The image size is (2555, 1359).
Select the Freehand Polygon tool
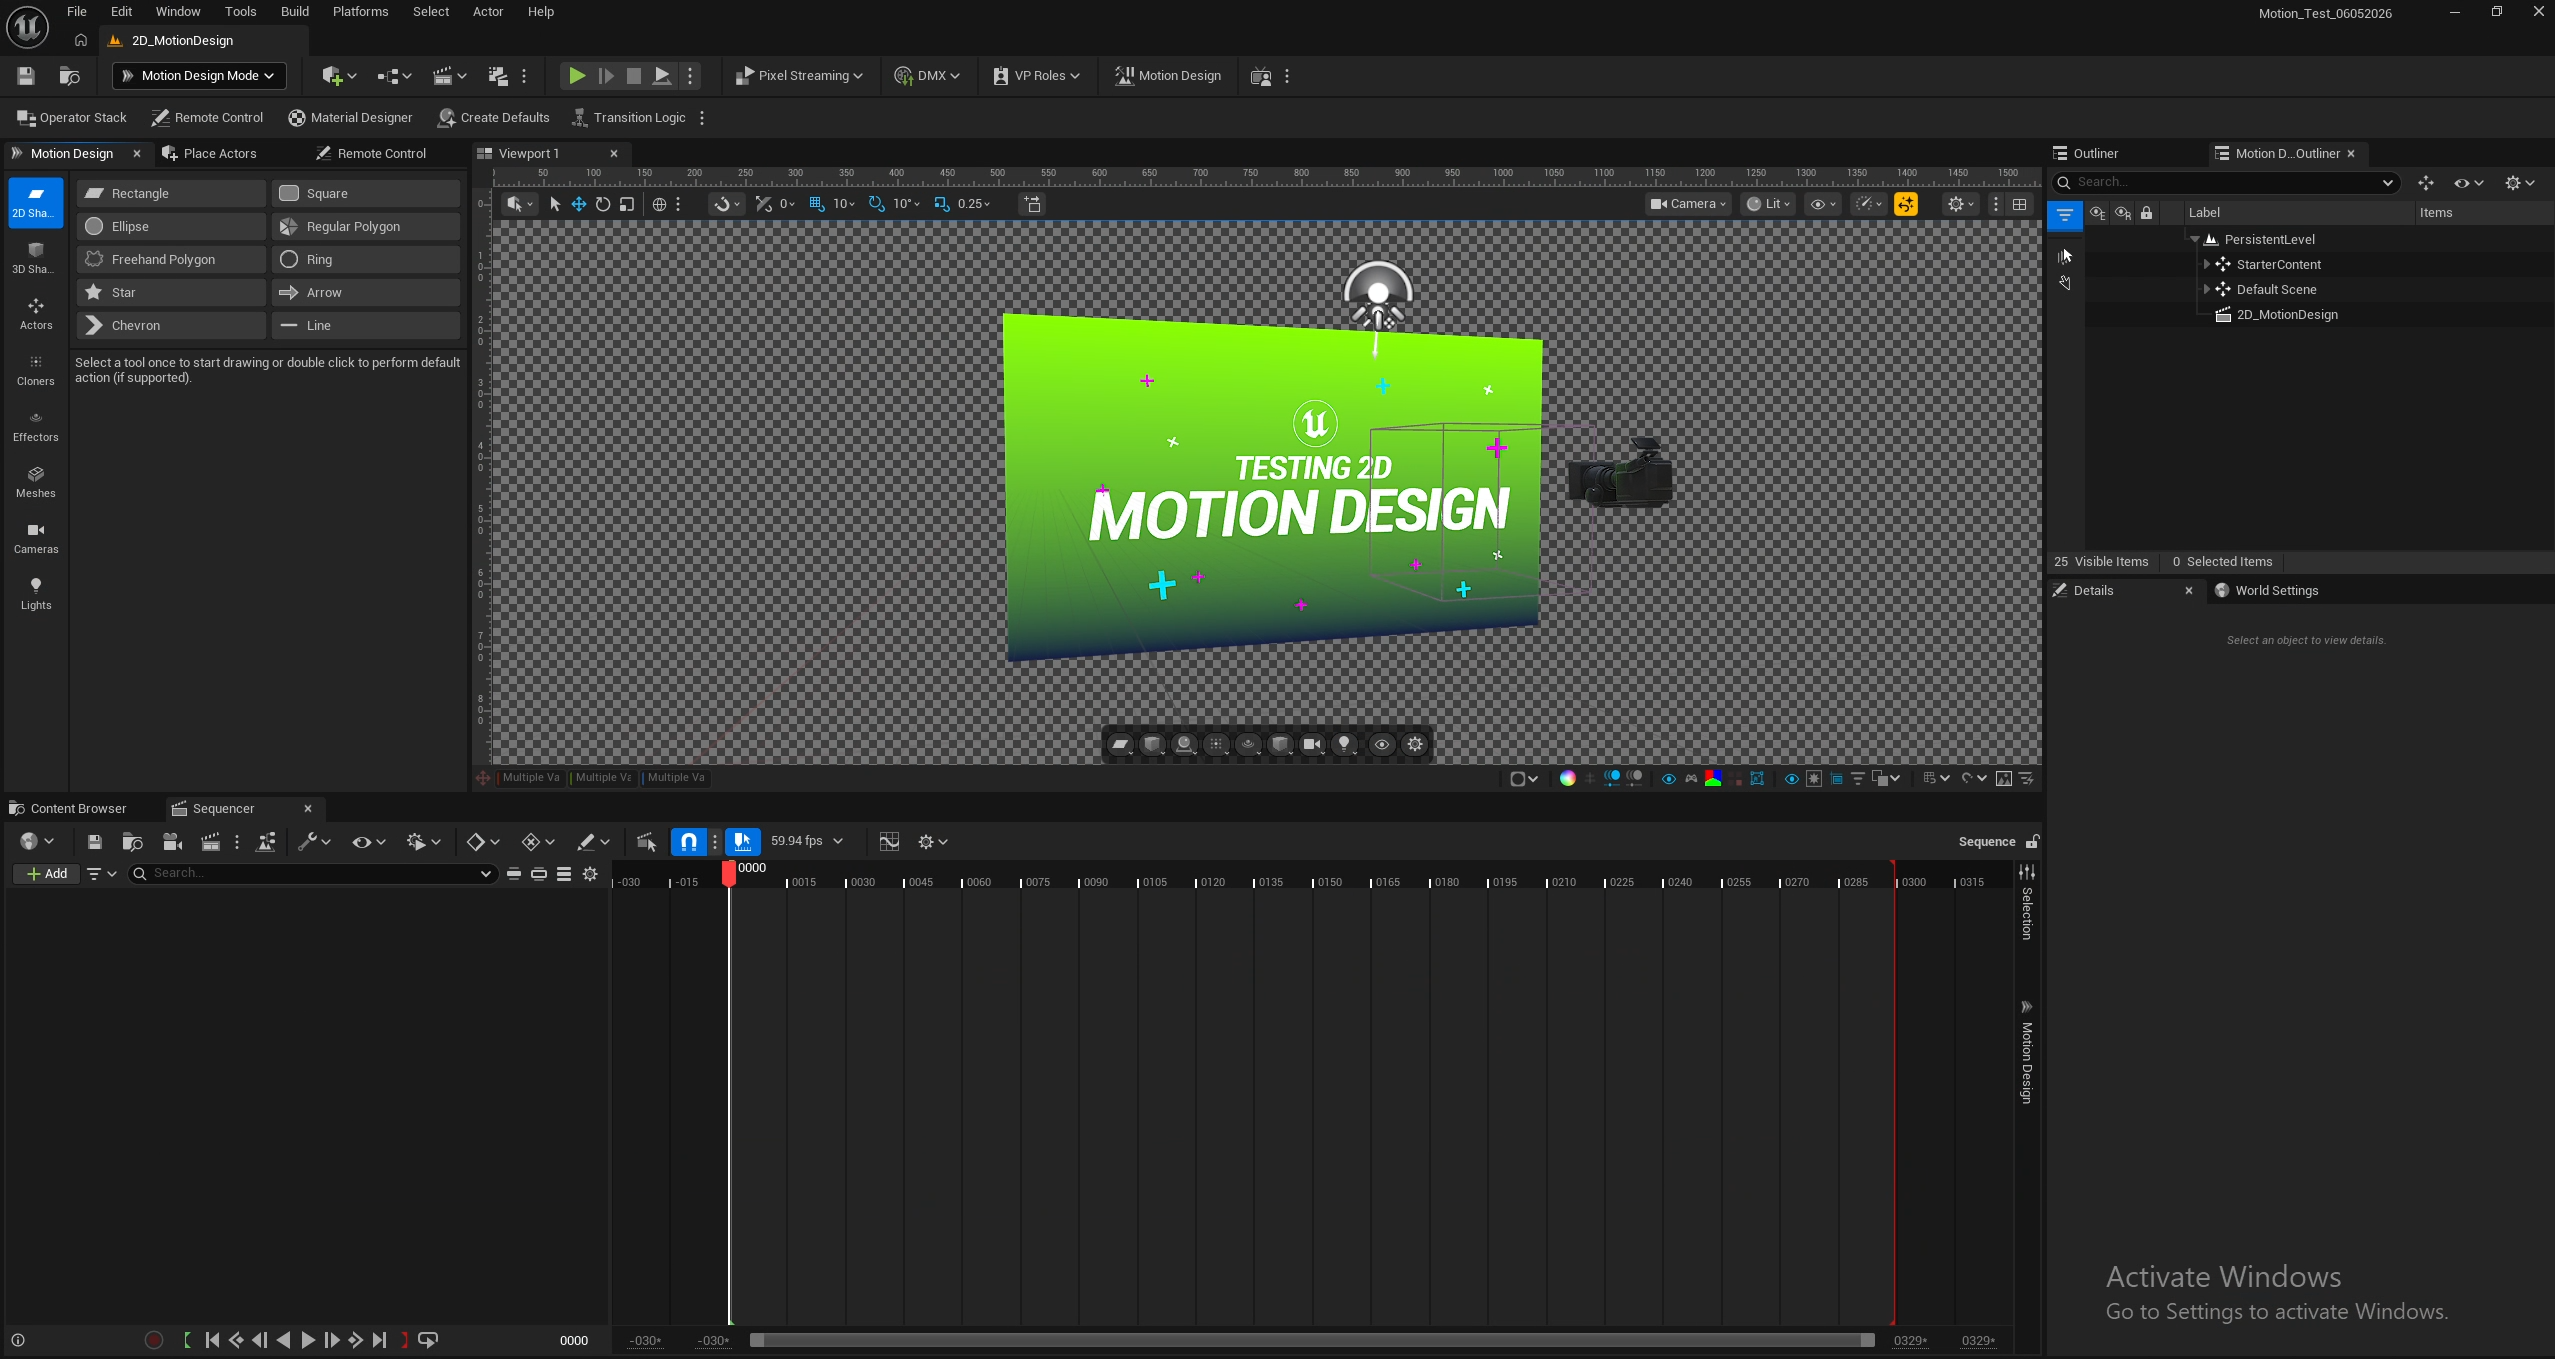(171, 259)
